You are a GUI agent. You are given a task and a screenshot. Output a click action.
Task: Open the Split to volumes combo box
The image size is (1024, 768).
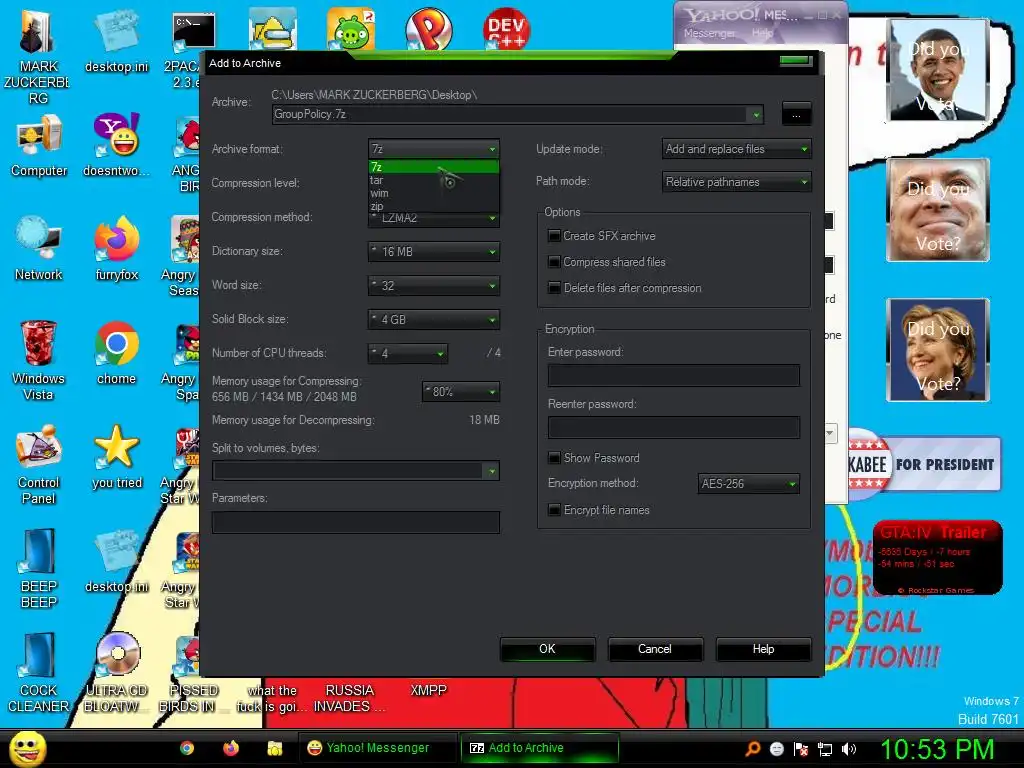[356, 471]
